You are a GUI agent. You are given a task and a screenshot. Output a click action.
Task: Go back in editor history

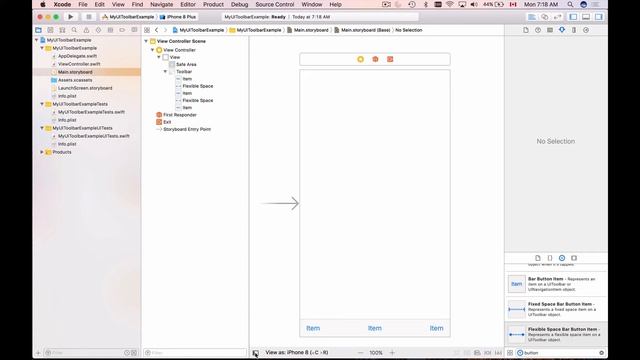(156, 30)
